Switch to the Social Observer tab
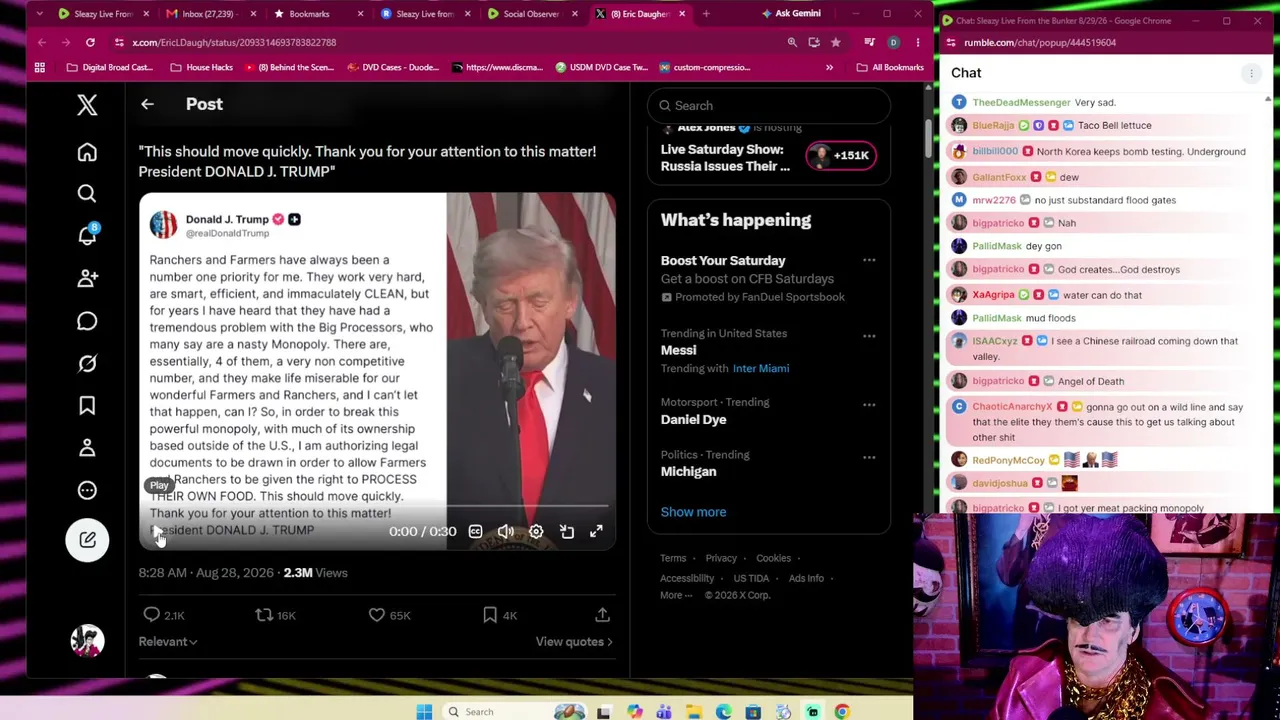Image resolution: width=1280 pixels, height=720 pixels. (x=531, y=14)
